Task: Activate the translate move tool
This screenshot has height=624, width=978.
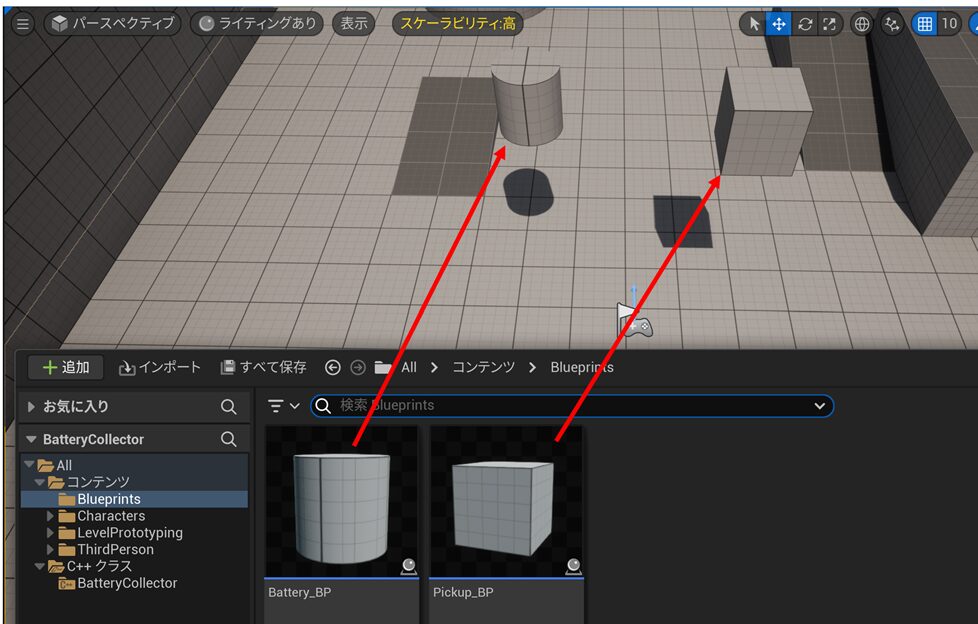Action: click(779, 24)
